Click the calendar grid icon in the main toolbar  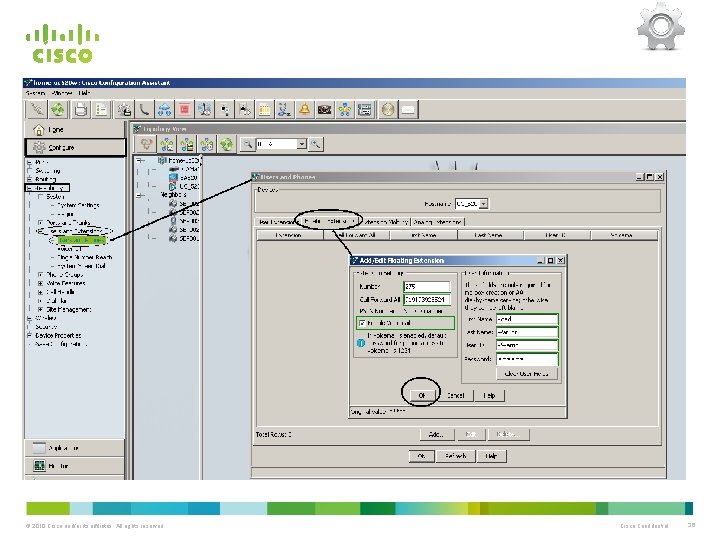(x=264, y=110)
